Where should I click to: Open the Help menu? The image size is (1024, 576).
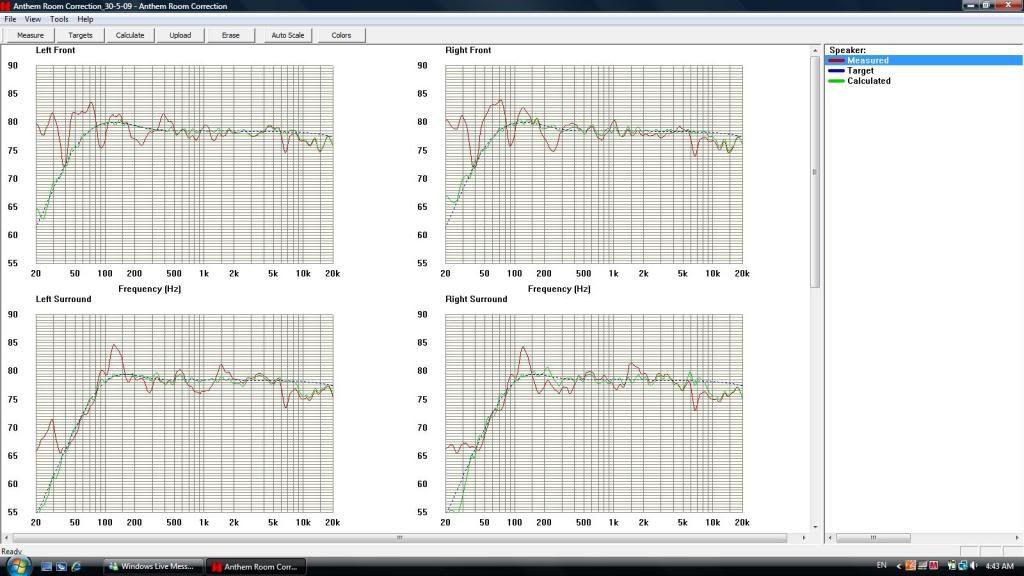point(85,19)
